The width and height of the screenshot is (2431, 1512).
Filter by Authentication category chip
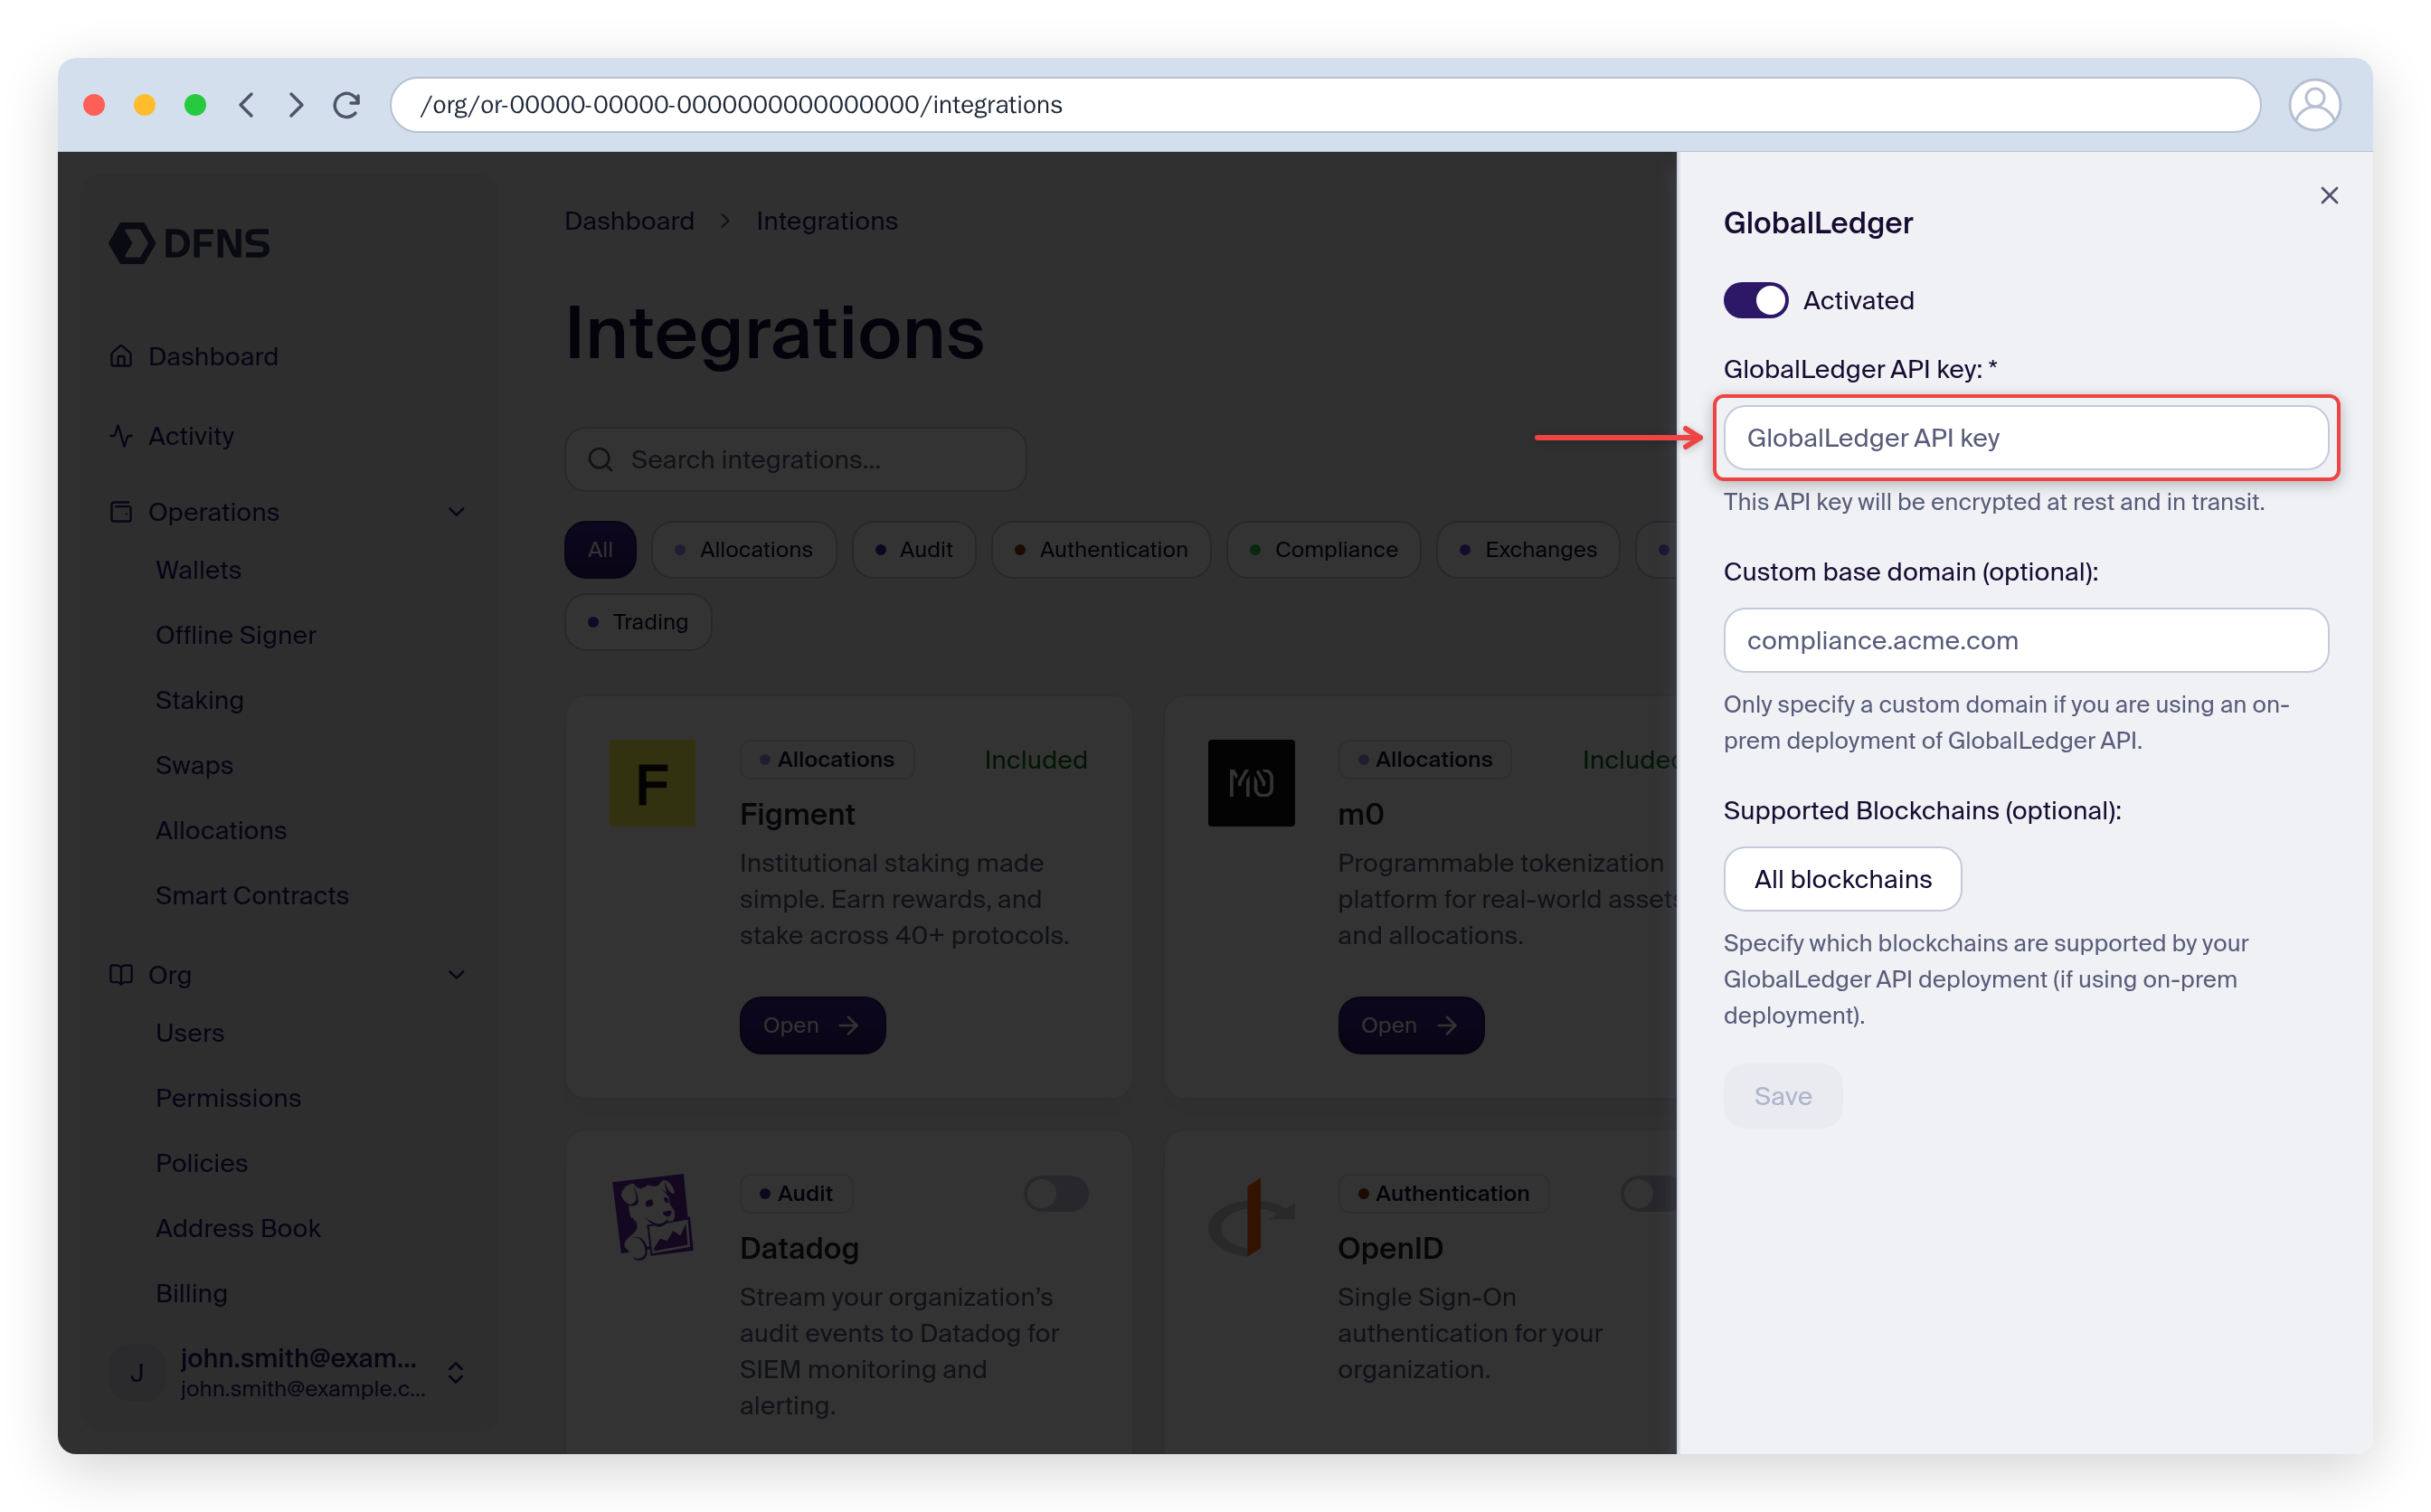1100,549
